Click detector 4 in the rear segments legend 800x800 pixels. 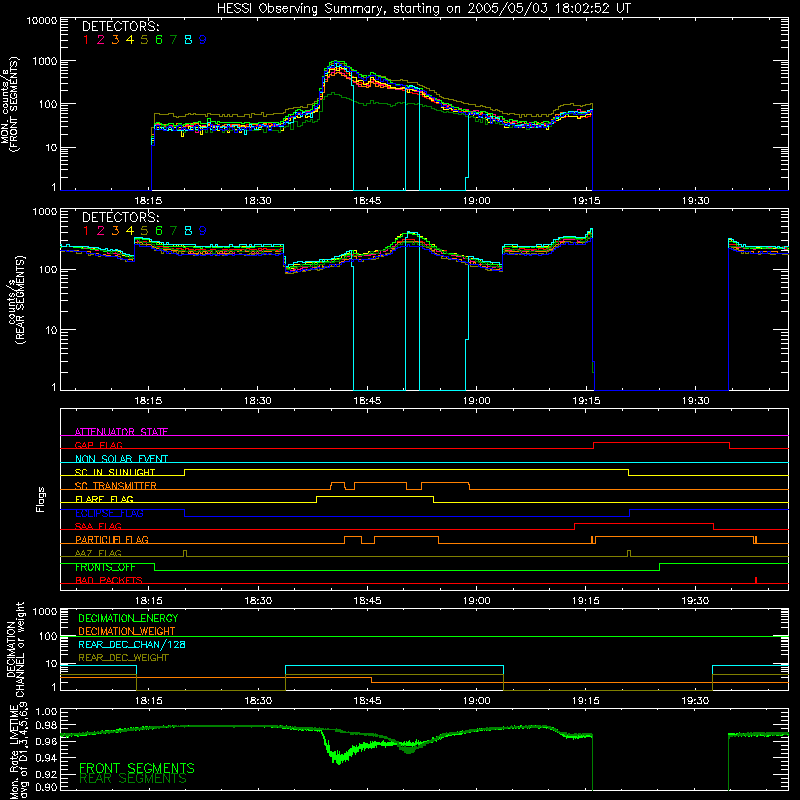click(x=130, y=231)
